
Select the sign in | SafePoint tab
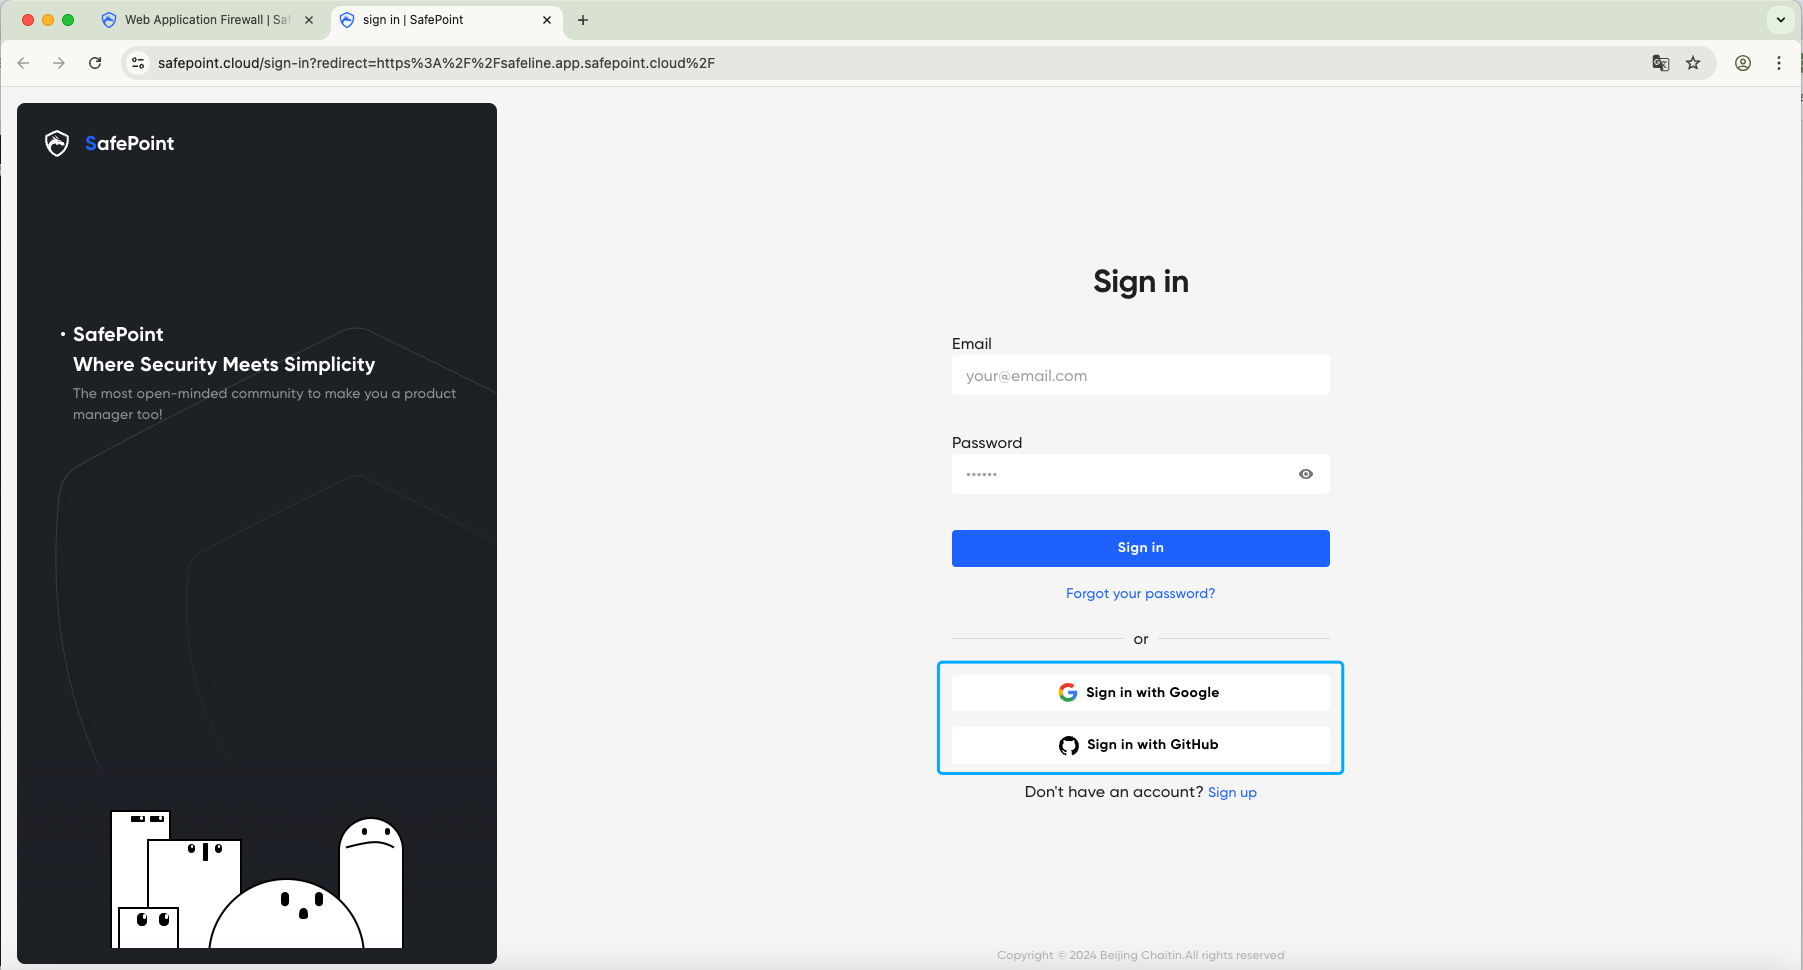(446, 20)
